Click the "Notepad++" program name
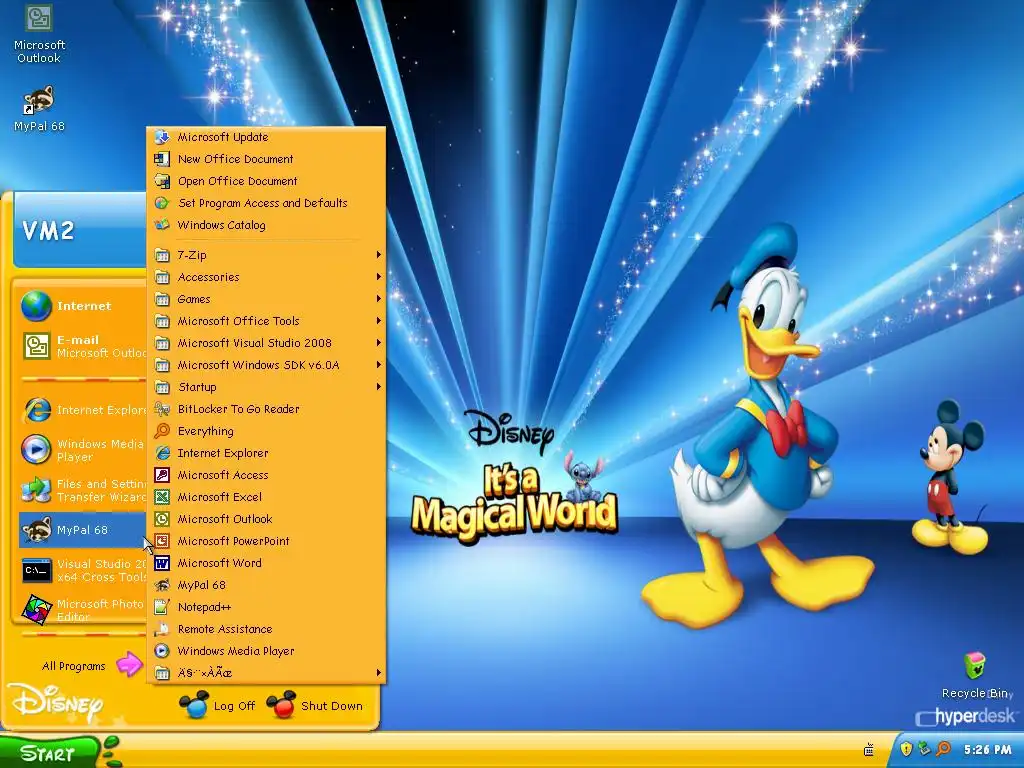 (x=204, y=607)
